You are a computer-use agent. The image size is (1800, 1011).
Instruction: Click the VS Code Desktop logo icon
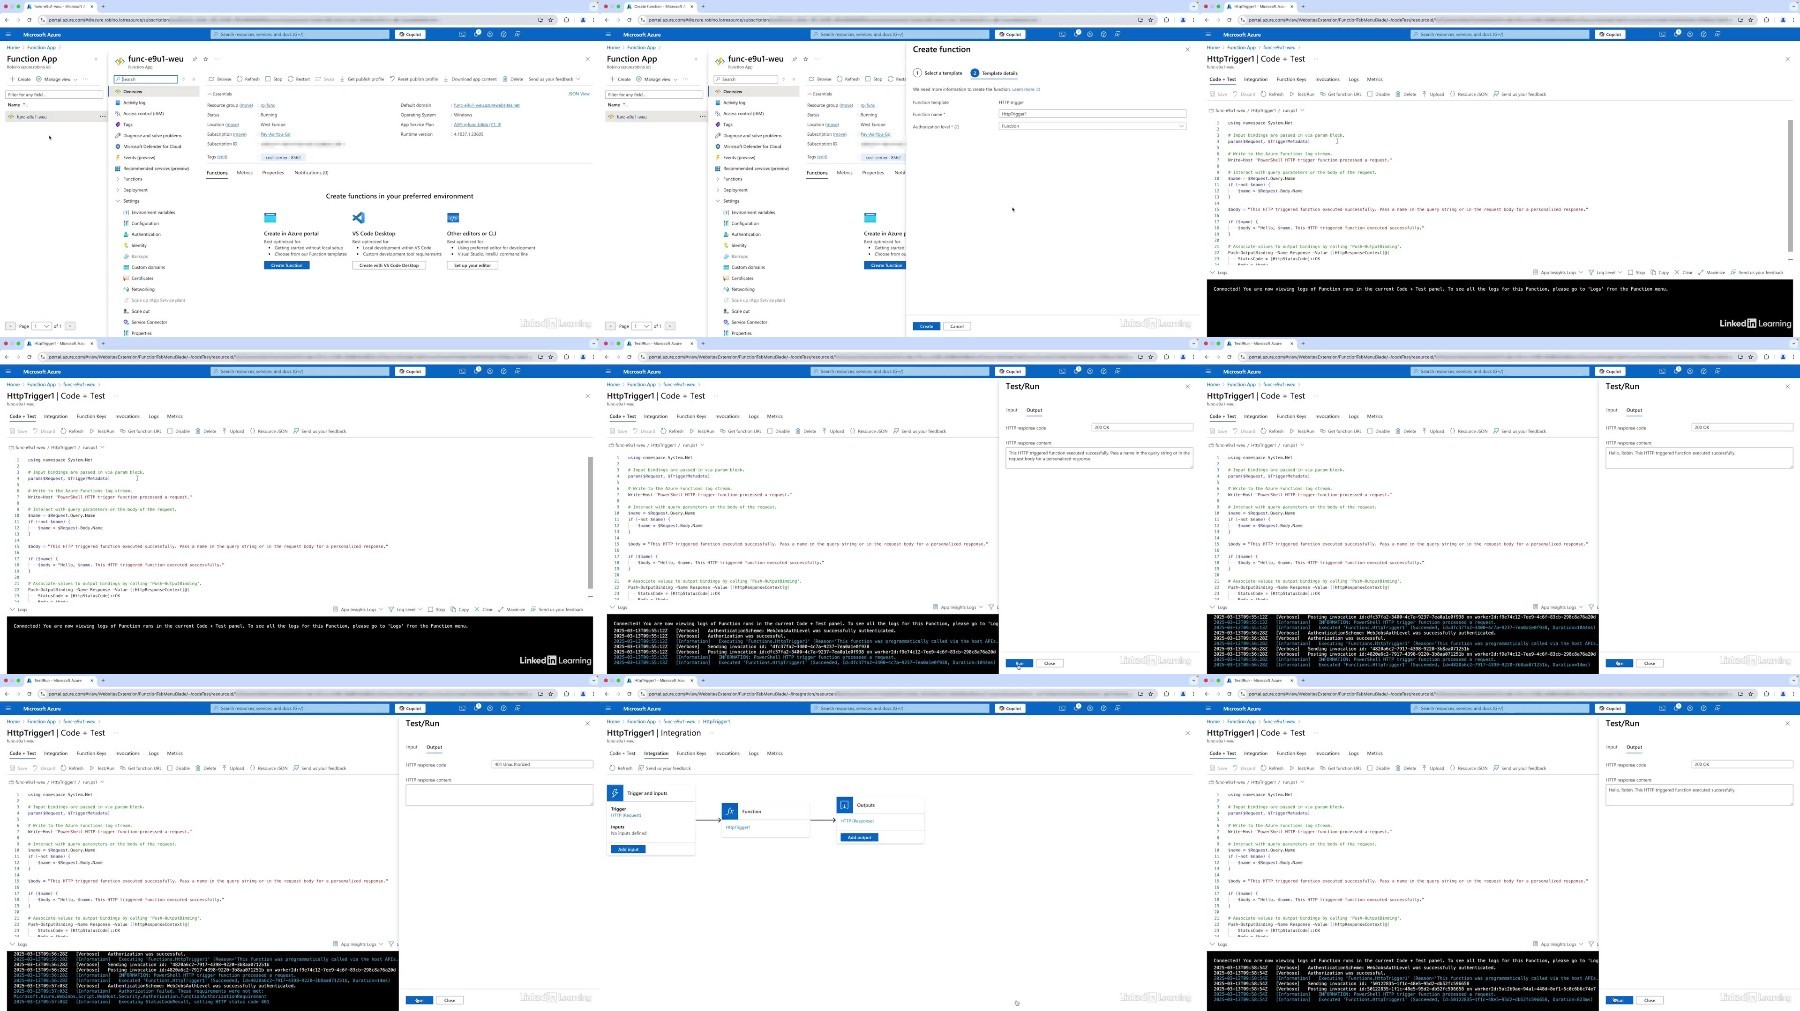point(359,217)
